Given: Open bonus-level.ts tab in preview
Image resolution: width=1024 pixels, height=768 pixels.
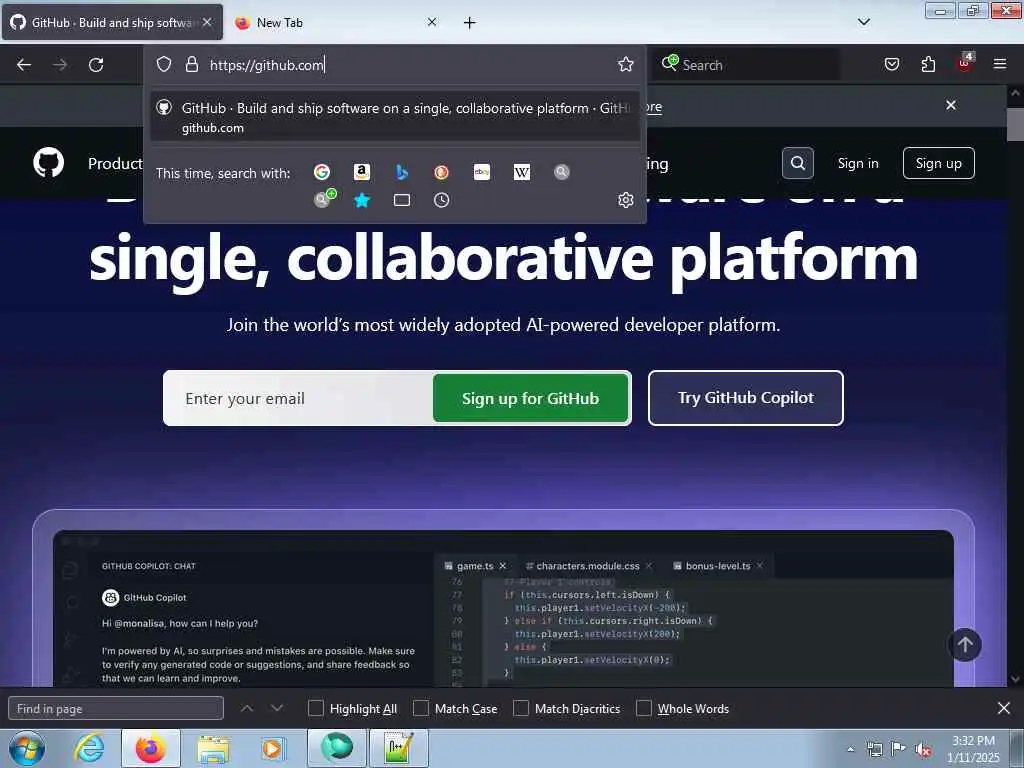Looking at the screenshot, I should coord(718,566).
